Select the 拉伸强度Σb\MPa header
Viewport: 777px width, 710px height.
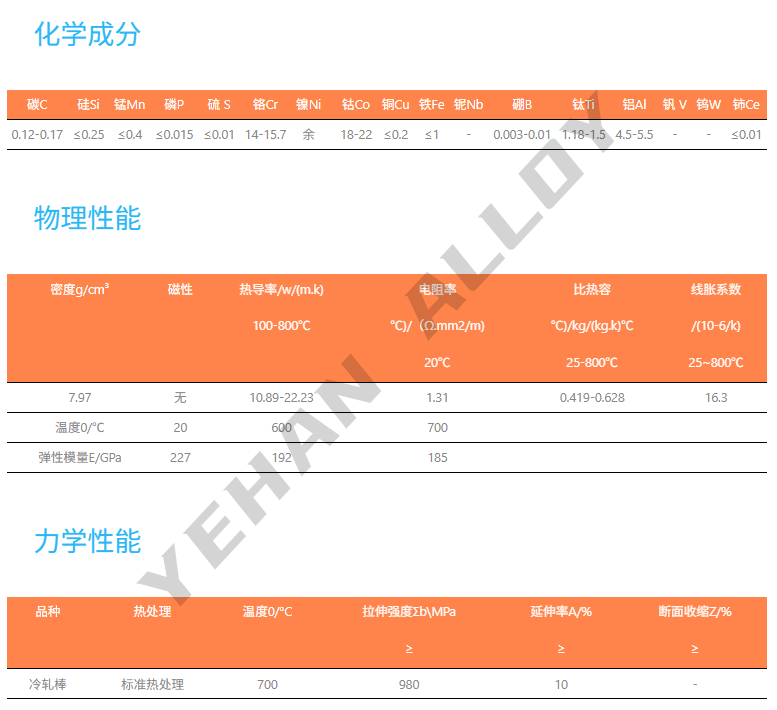click(409, 612)
